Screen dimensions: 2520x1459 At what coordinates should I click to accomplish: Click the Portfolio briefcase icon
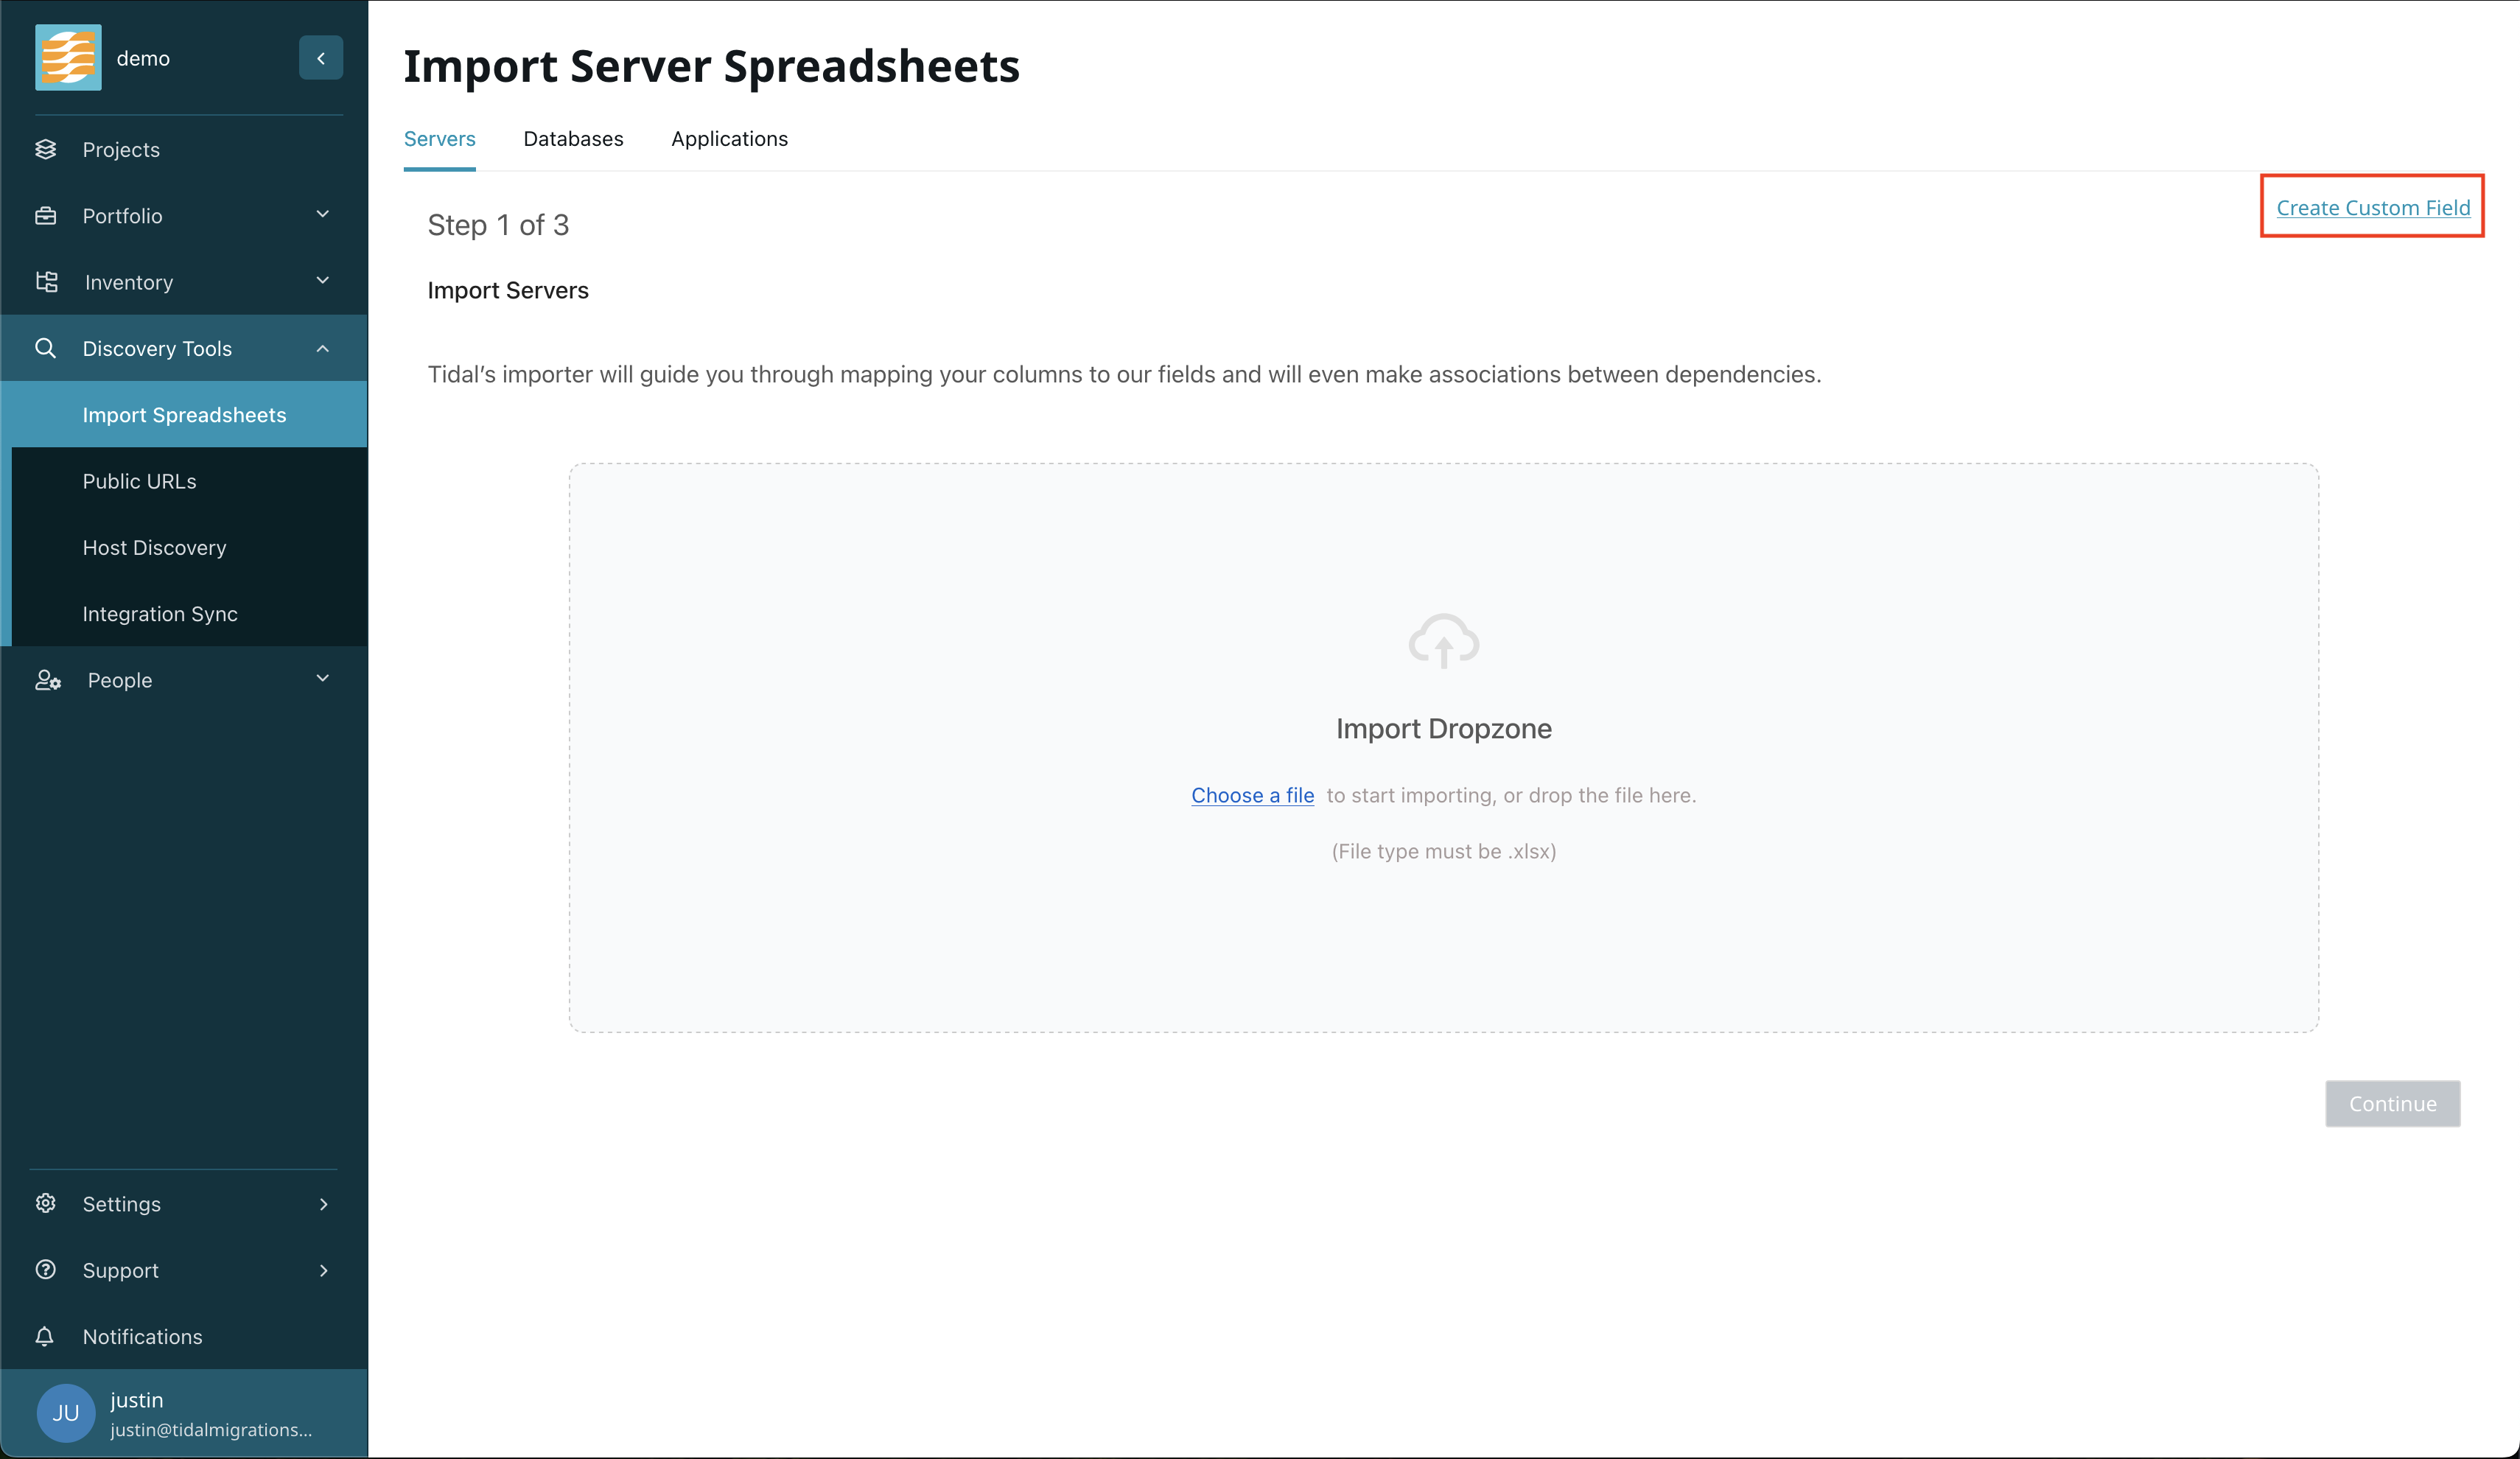coord(46,216)
